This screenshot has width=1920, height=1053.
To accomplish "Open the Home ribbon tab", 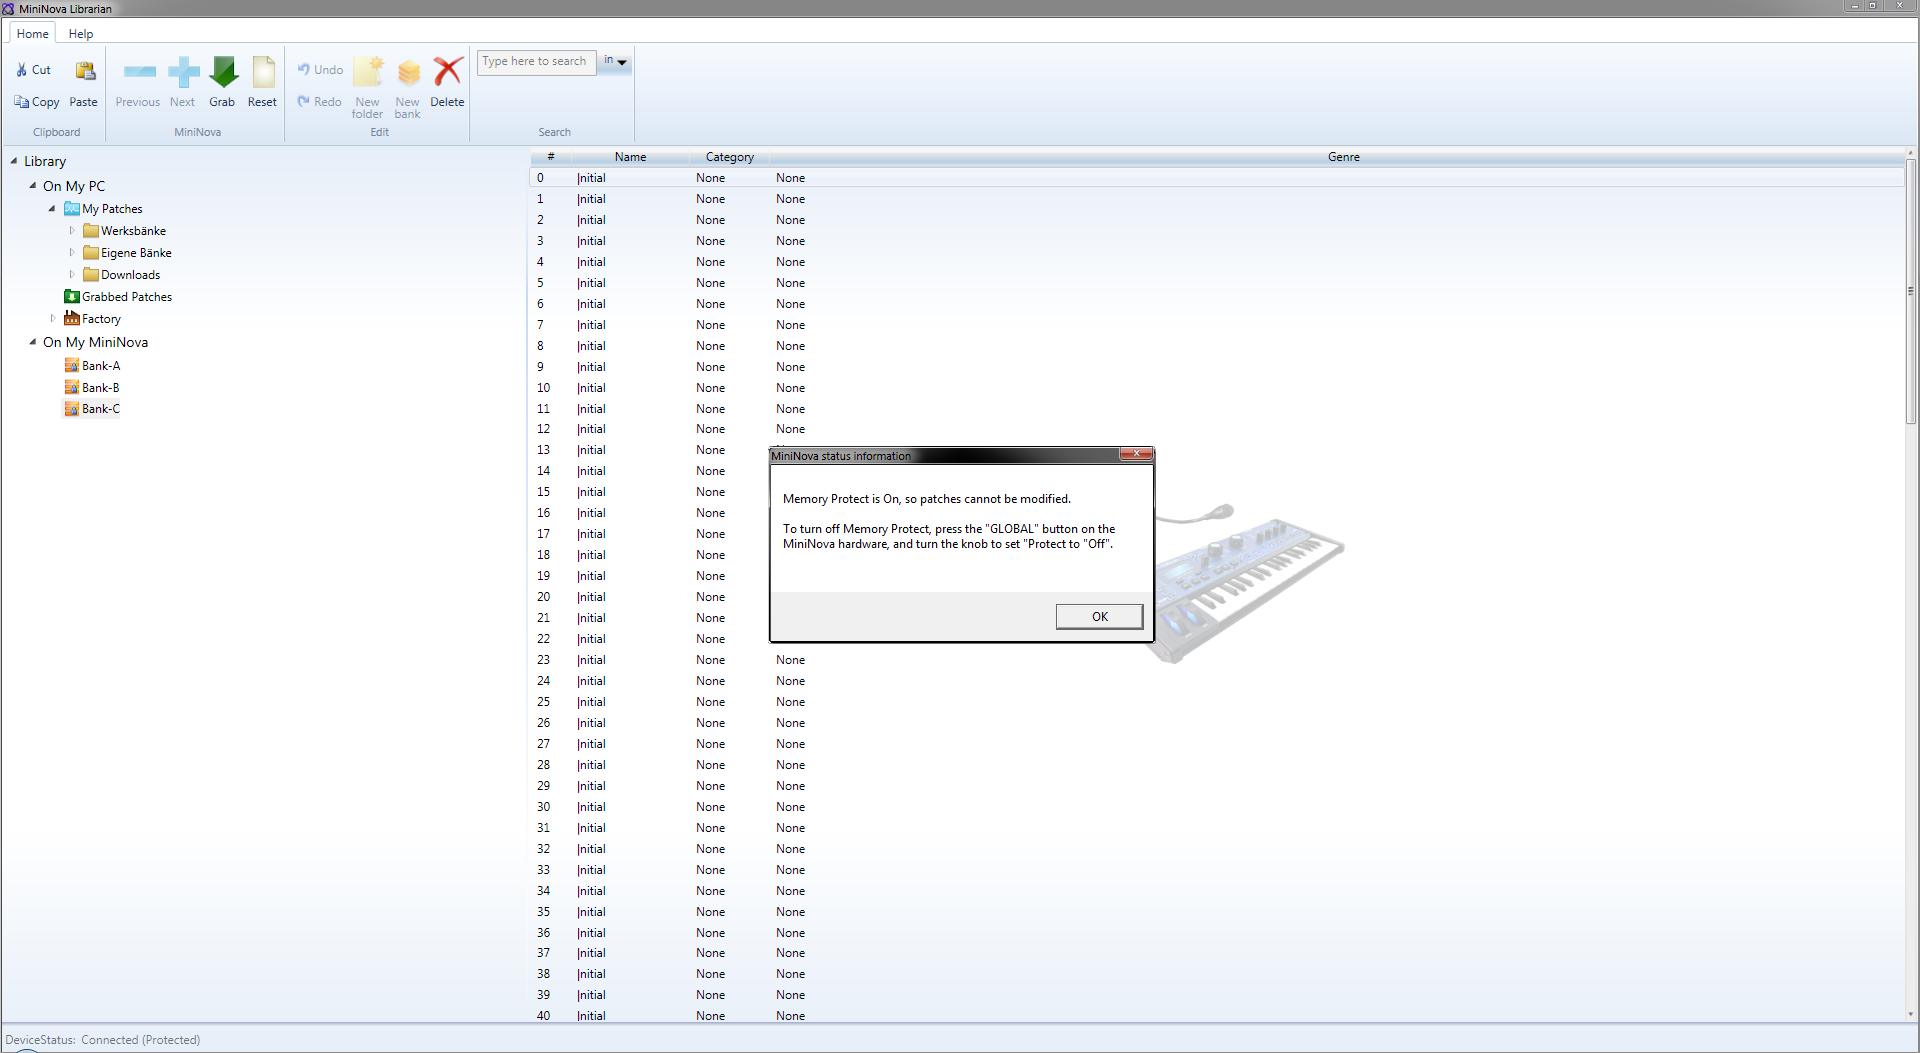I will pyautogui.click(x=33, y=34).
